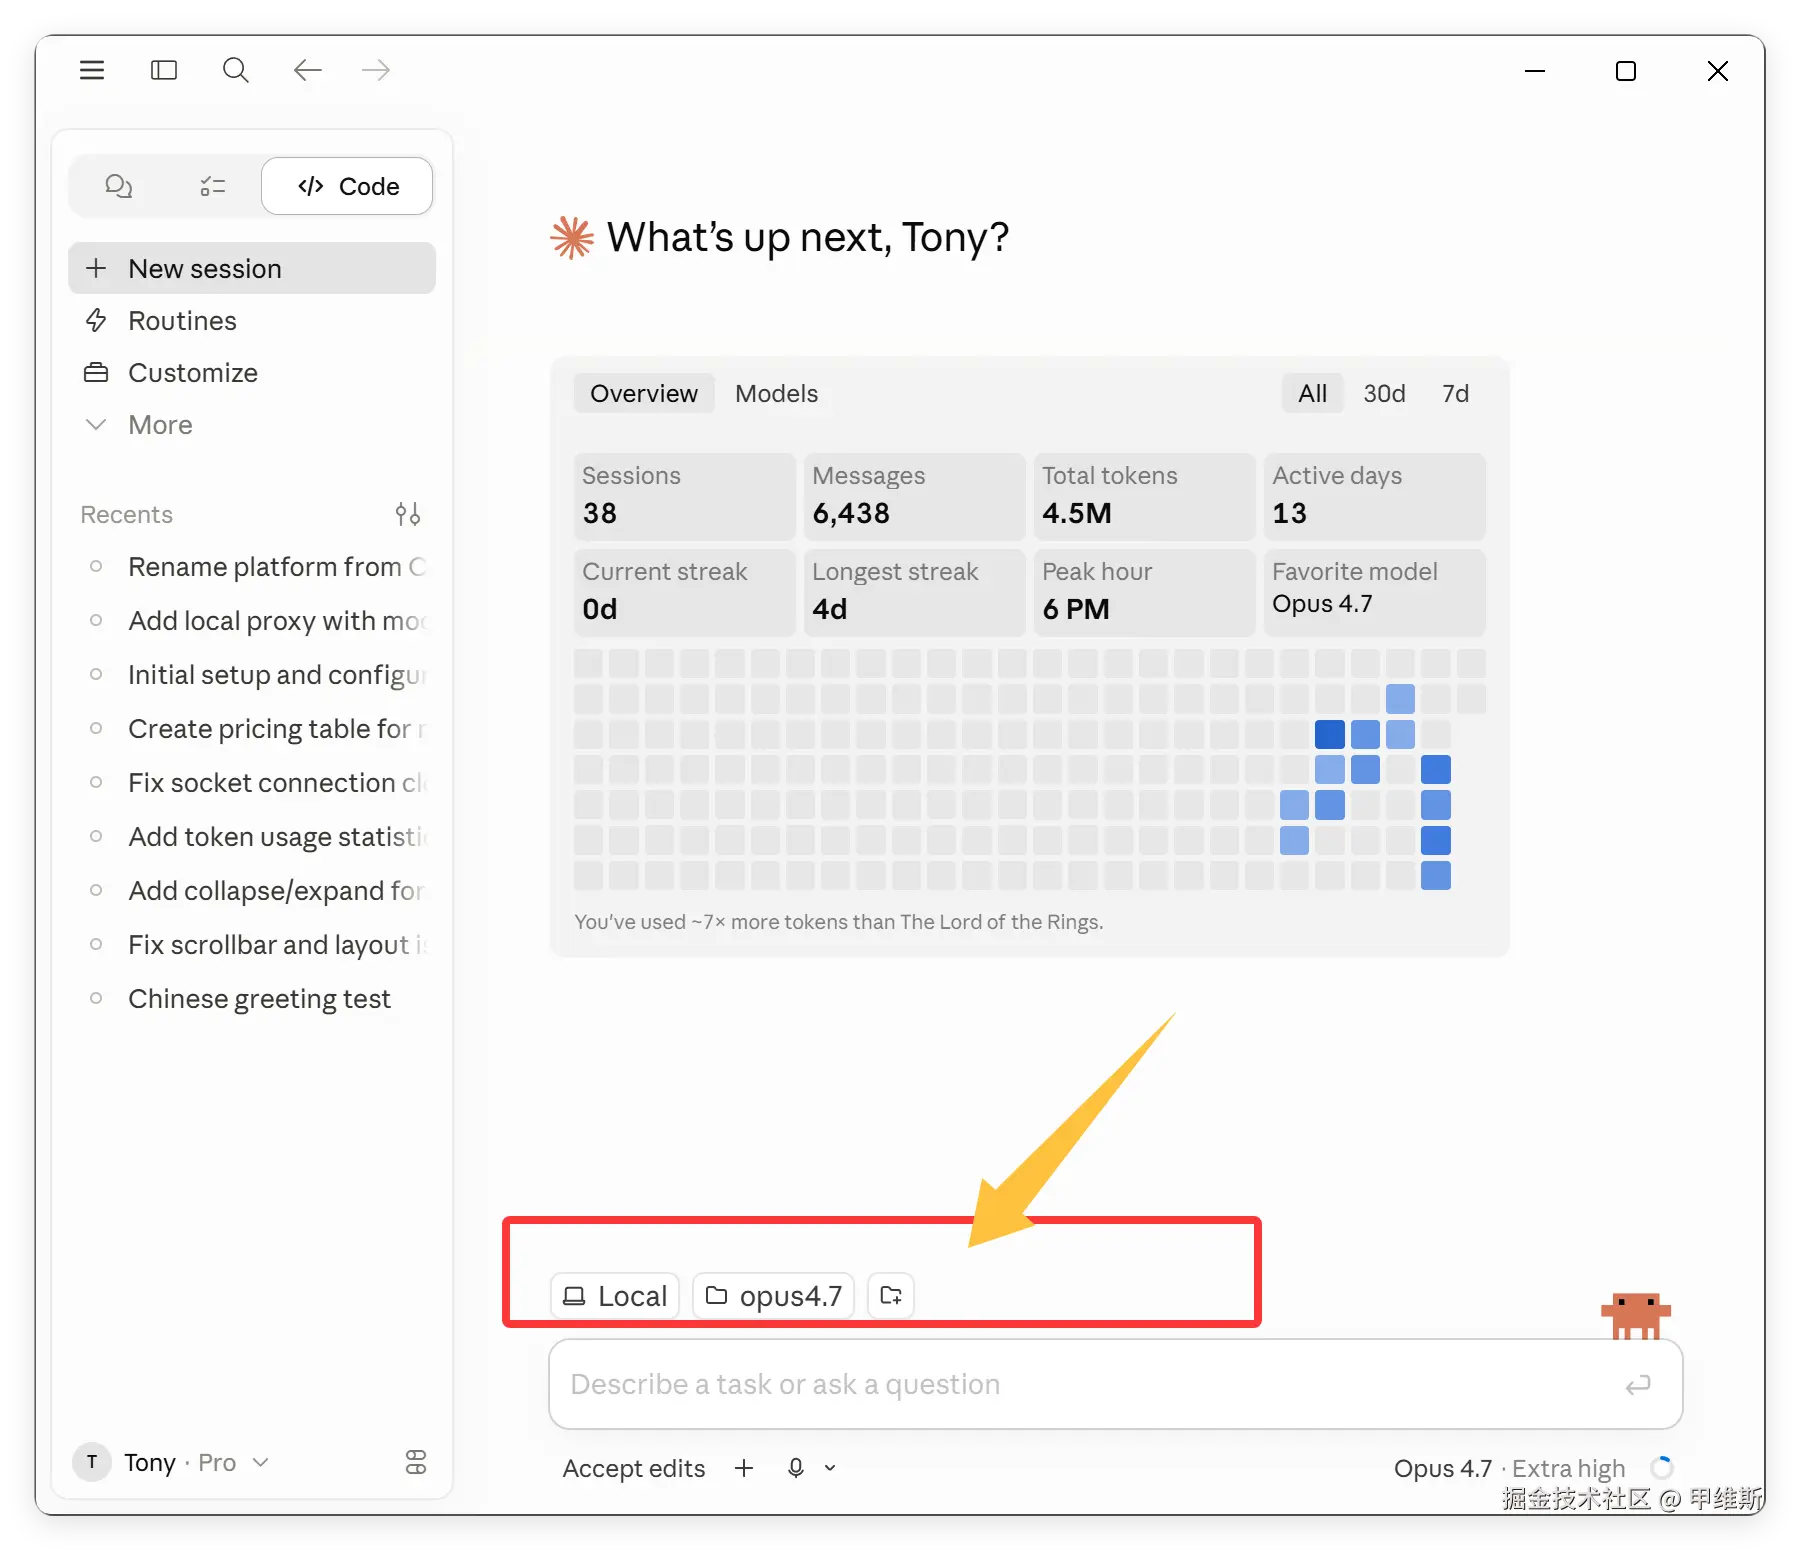Open the hamburger menu icon
Image resolution: width=1800 pixels, height=1550 pixels.
pos(92,70)
